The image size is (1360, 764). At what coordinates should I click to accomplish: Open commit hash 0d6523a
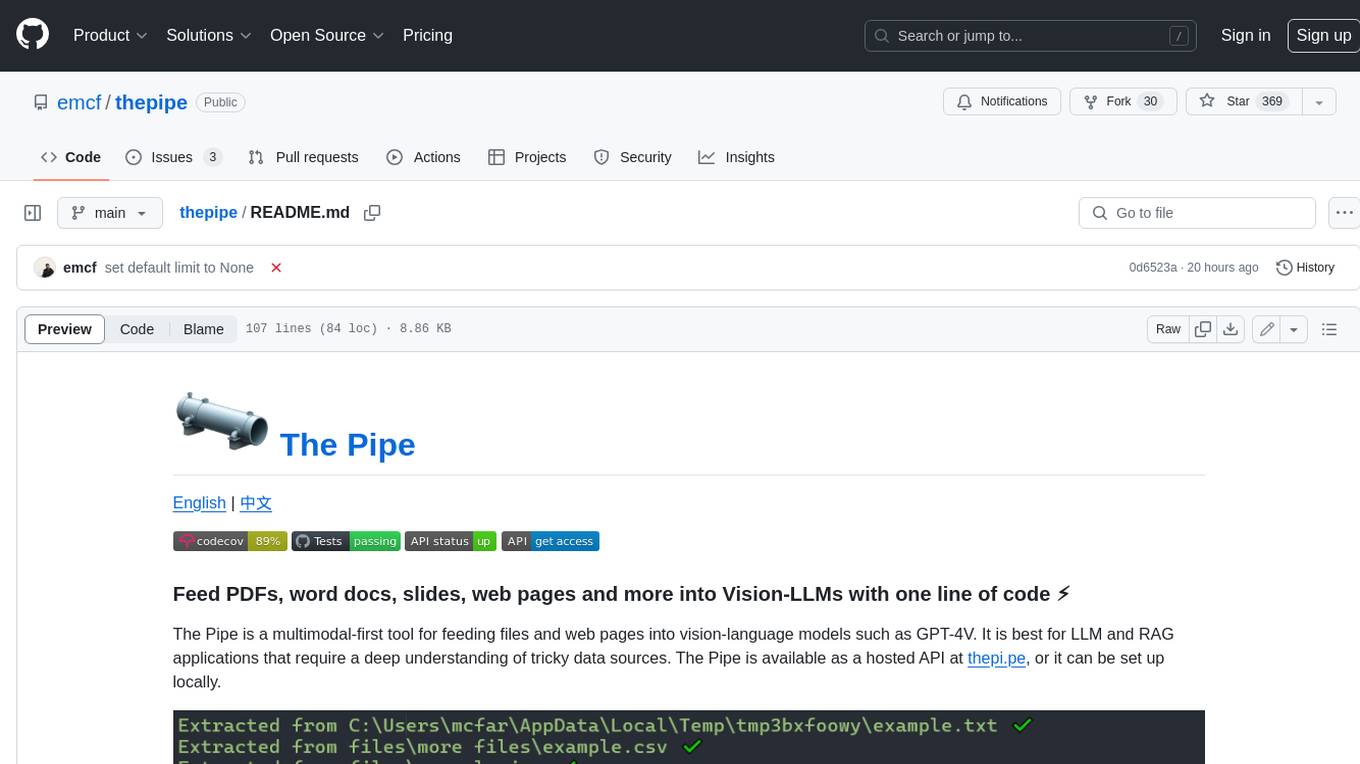(x=1153, y=268)
